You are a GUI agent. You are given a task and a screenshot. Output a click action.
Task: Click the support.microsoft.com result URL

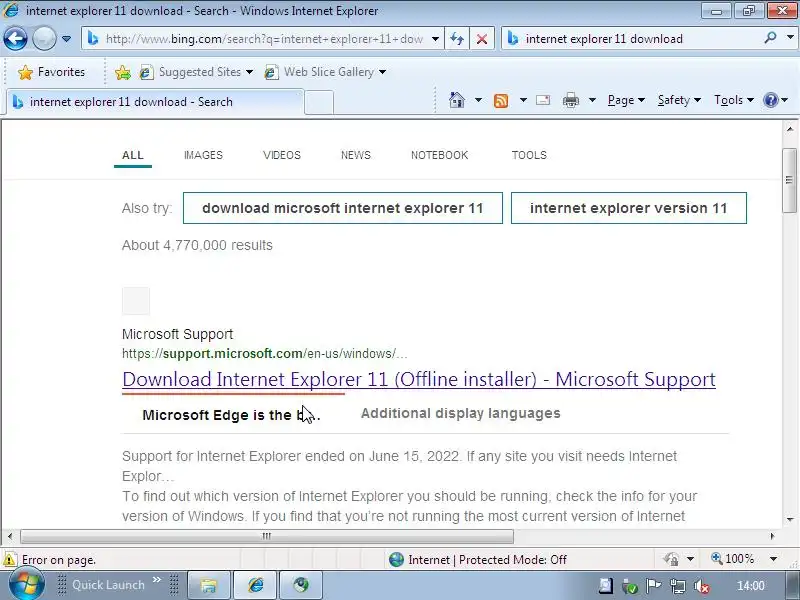(x=265, y=354)
